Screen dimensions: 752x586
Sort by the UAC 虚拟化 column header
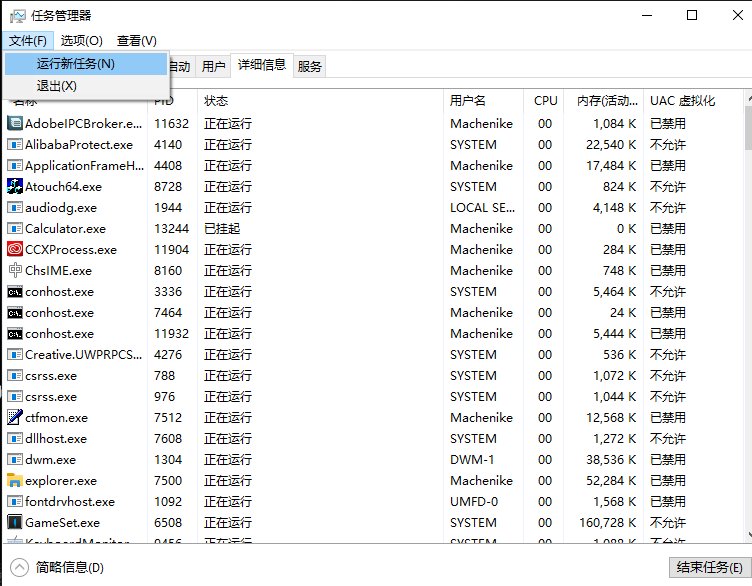(693, 101)
